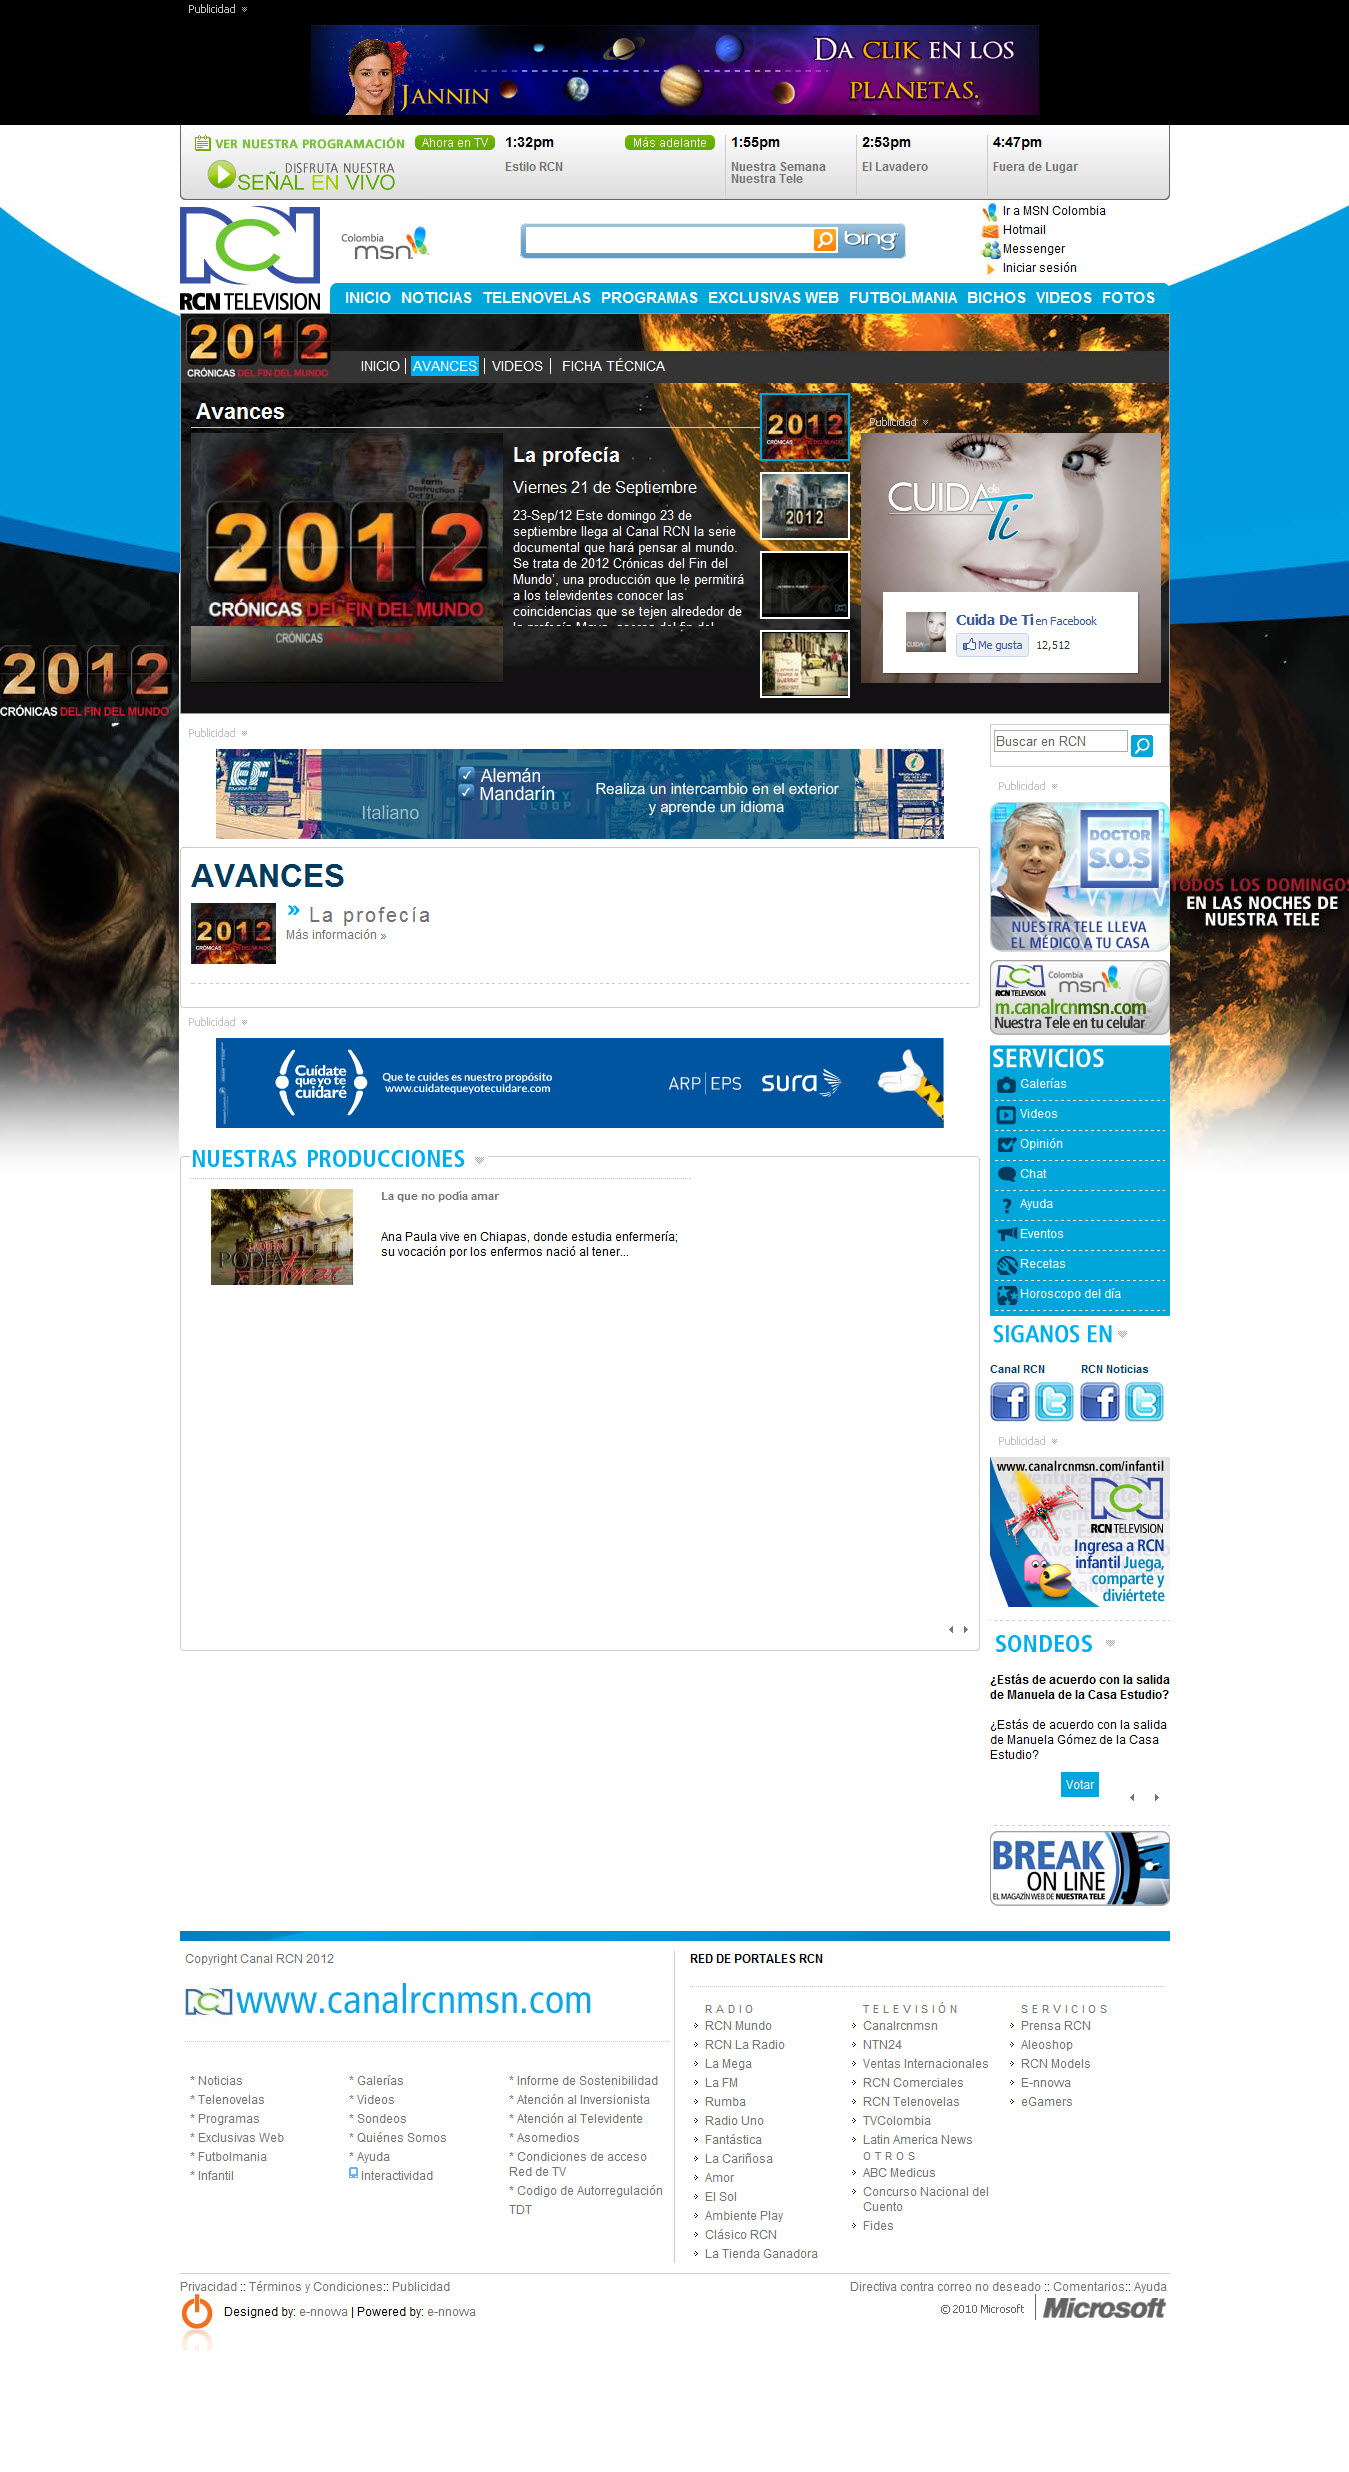Open RCN Mundo link in footer
Viewport: 1349px width, 2472px height.
click(738, 2025)
